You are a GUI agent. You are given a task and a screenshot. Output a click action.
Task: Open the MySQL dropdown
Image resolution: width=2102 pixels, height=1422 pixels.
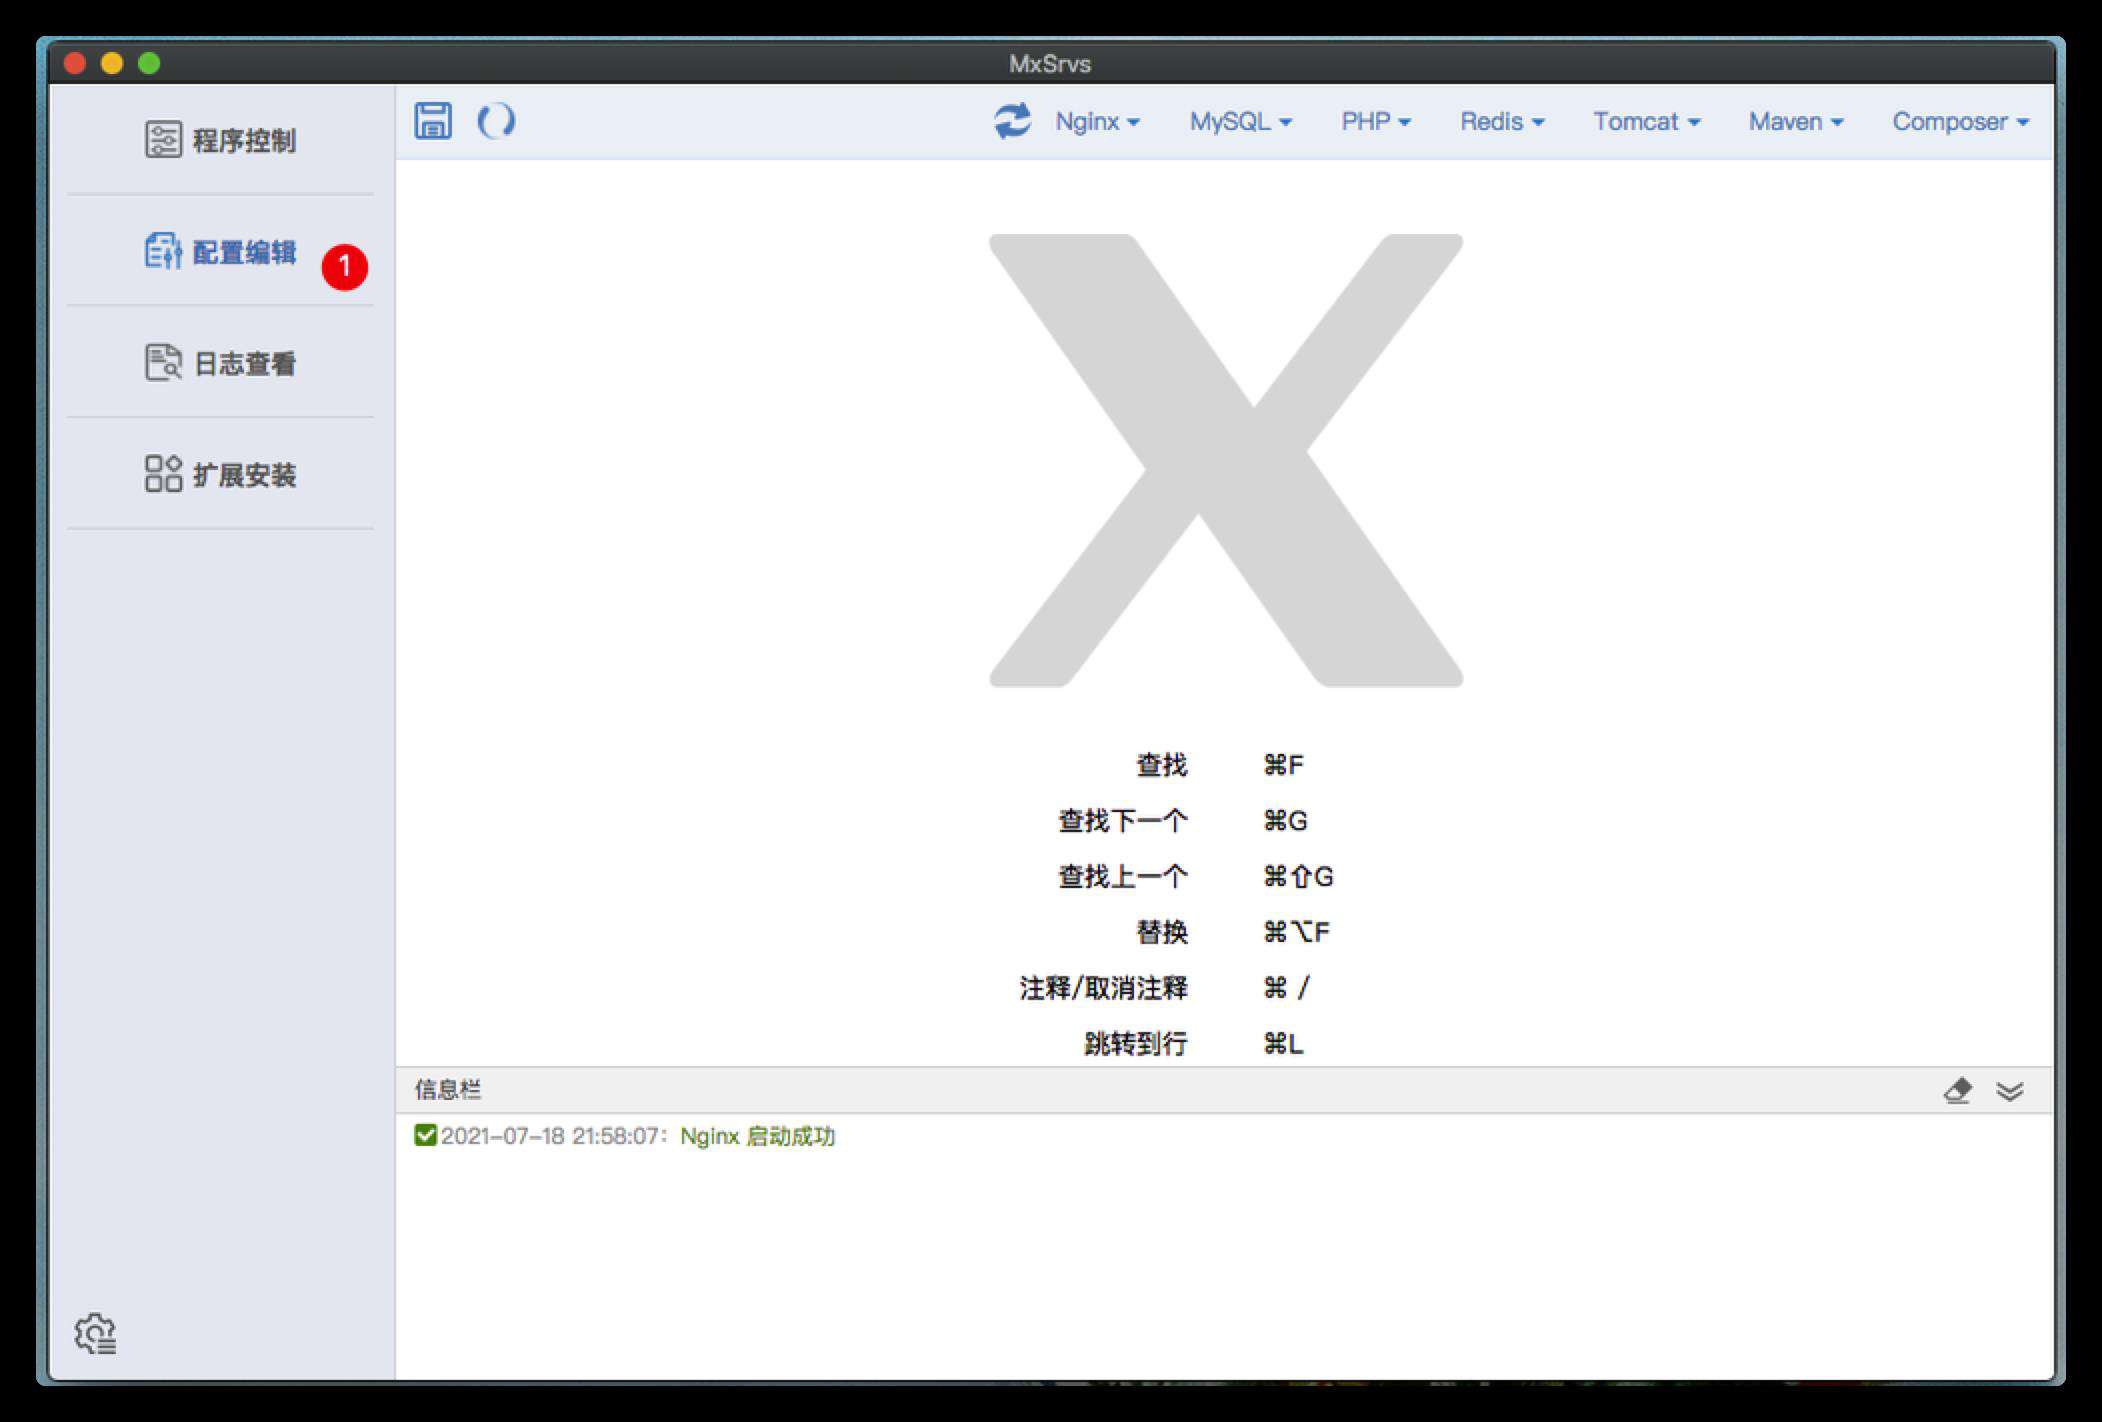click(1240, 122)
